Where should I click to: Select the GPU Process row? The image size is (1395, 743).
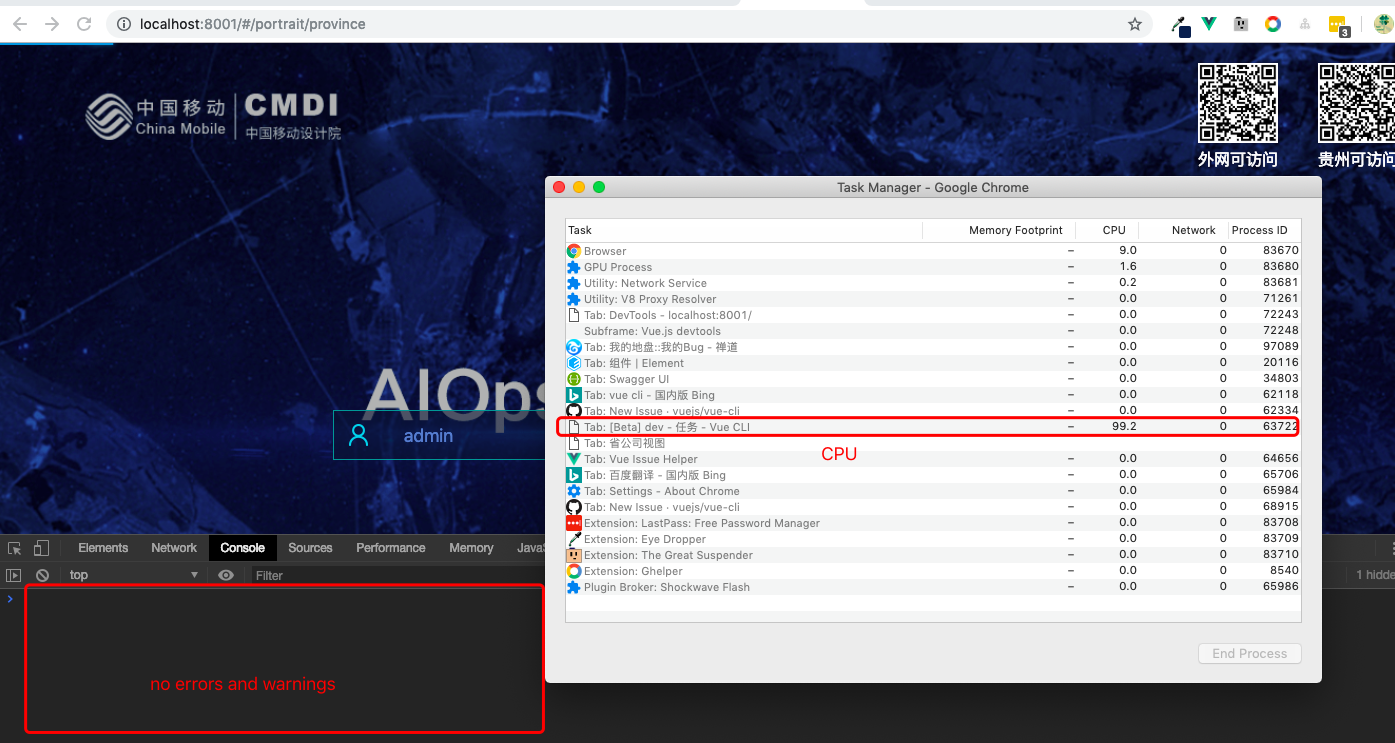[x=933, y=267]
